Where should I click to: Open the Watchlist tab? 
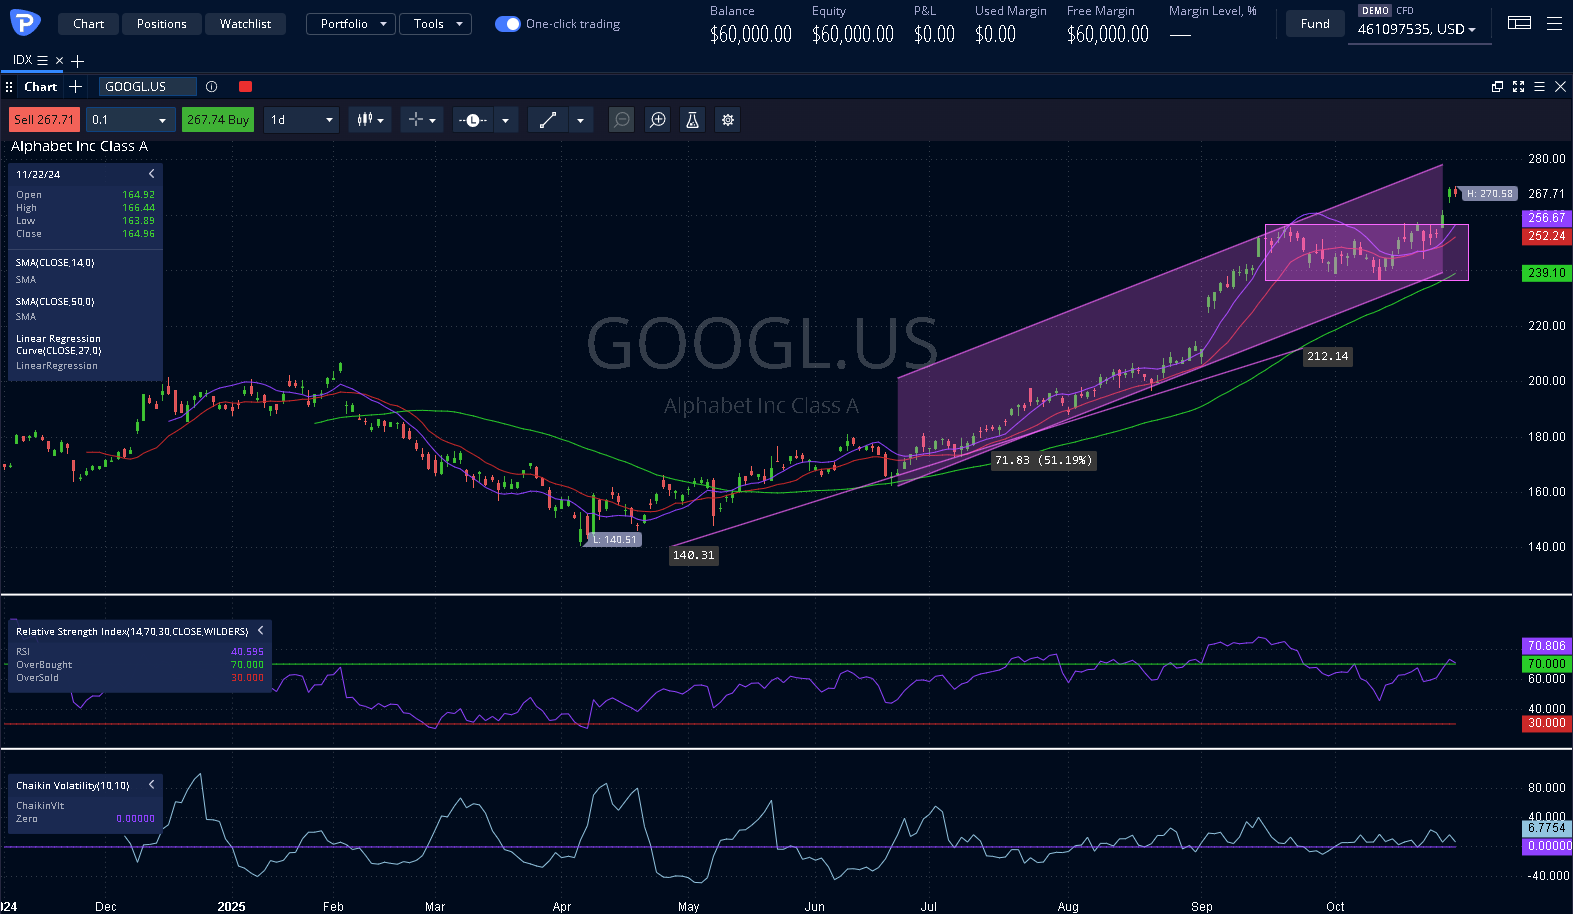245,24
